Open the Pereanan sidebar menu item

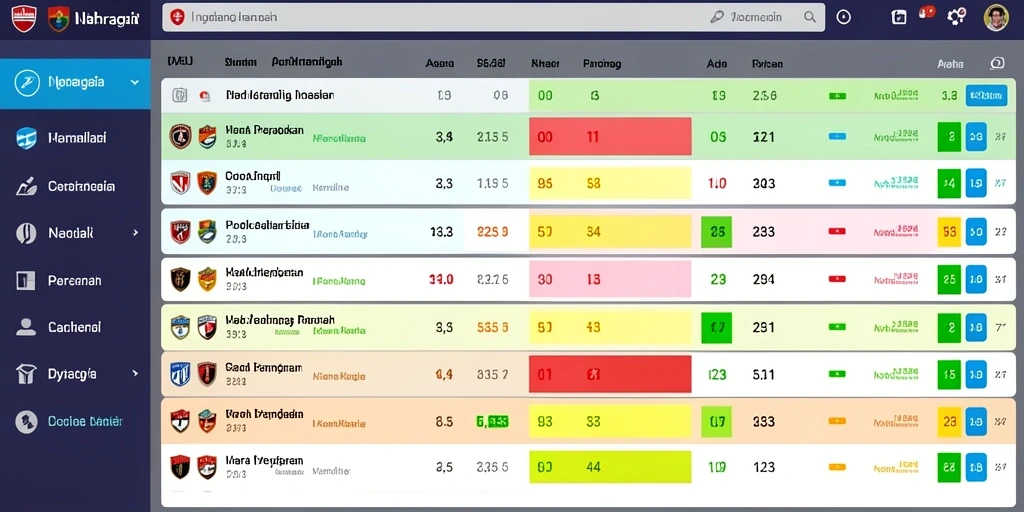(x=75, y=281)
